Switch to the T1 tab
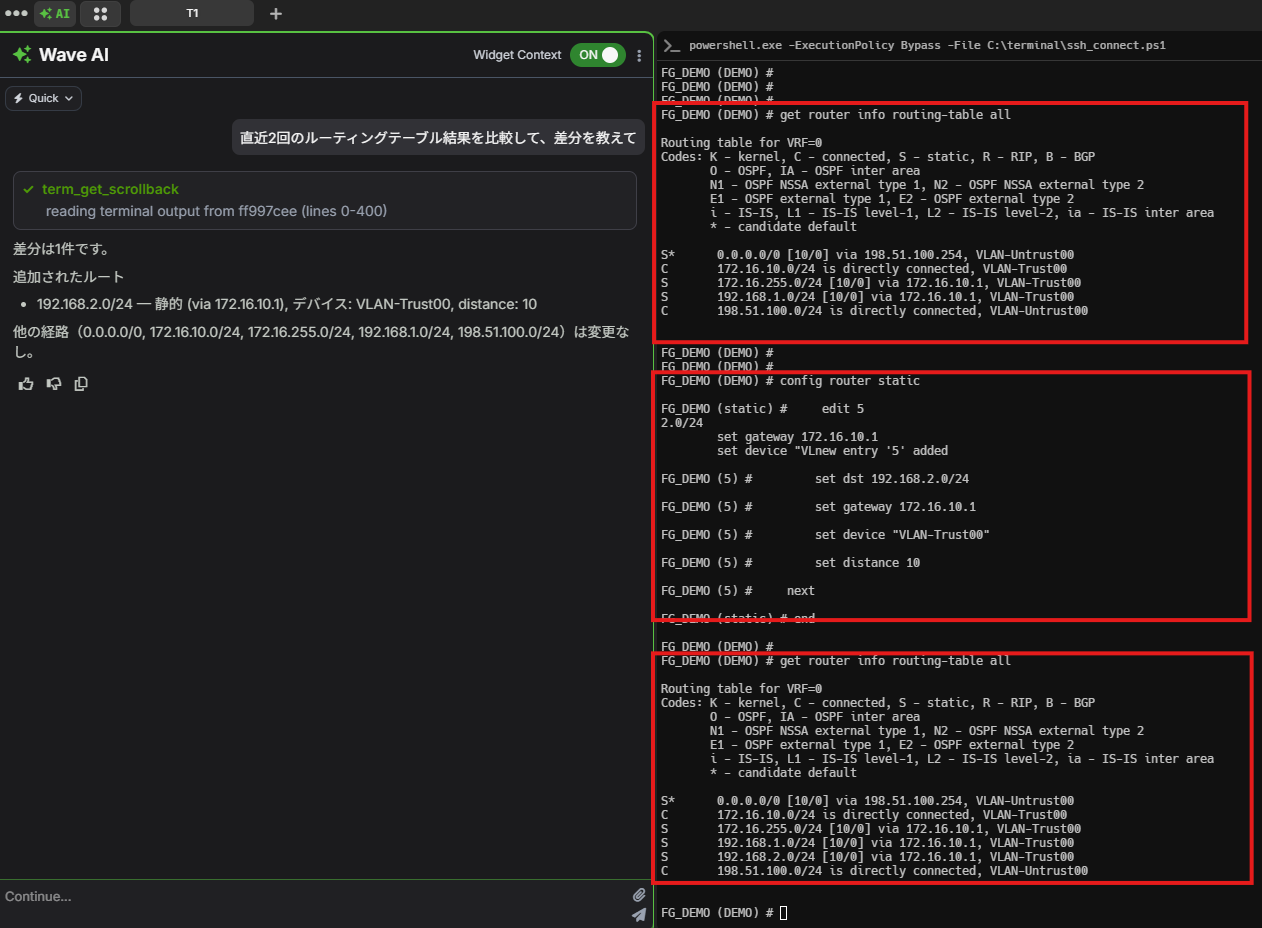 [192, 14]
